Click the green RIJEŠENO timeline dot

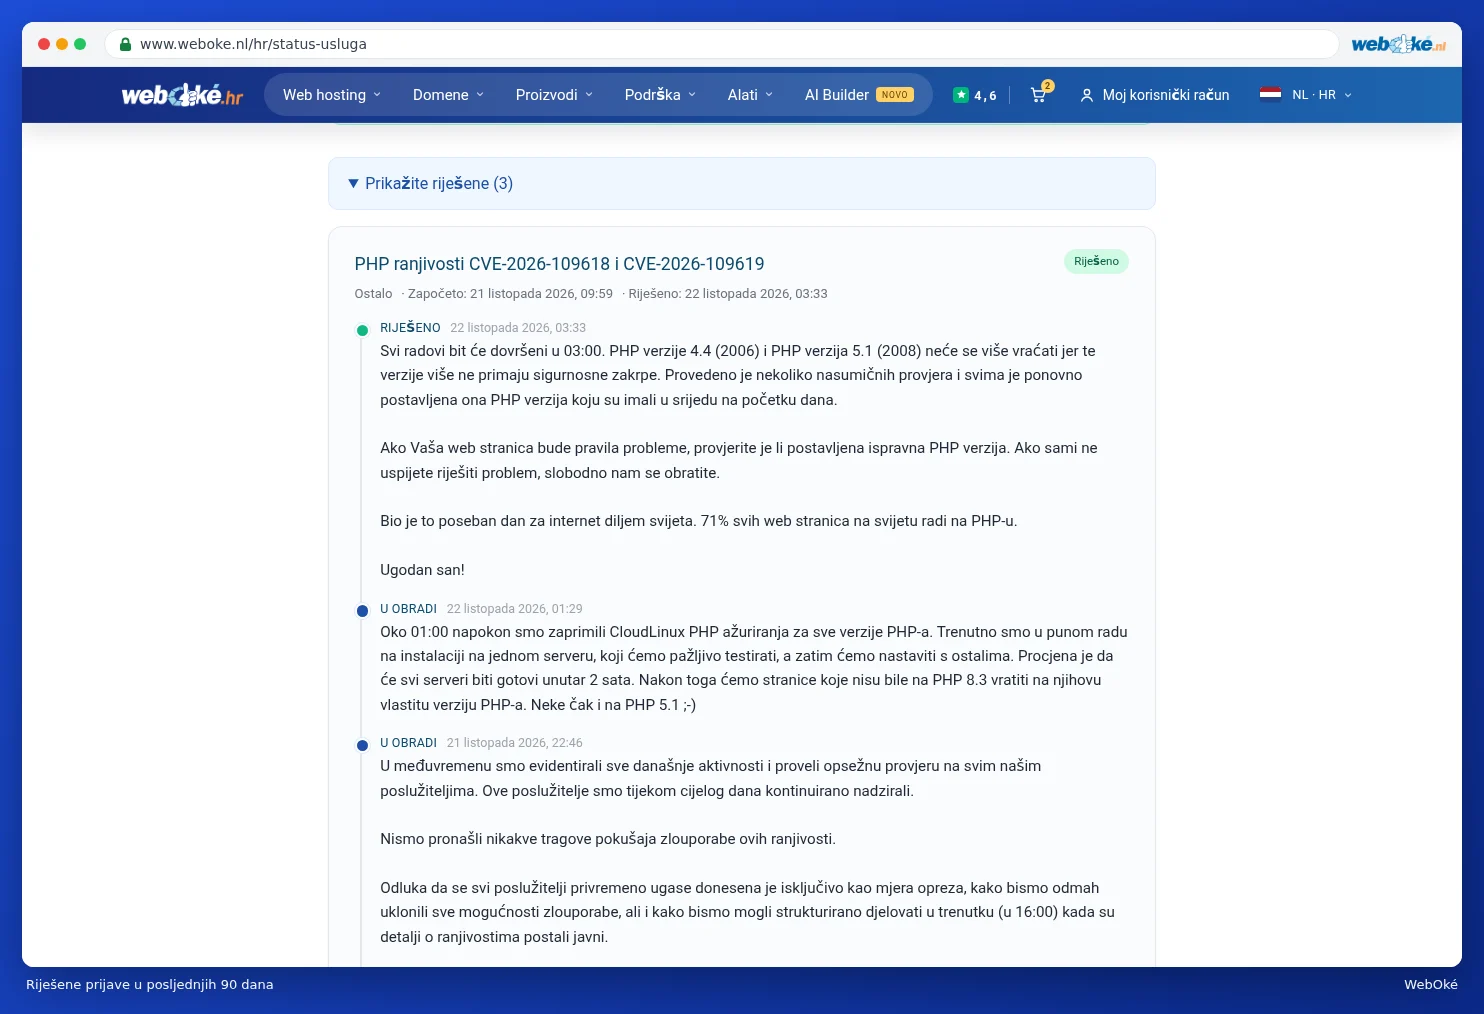(362, 330)
